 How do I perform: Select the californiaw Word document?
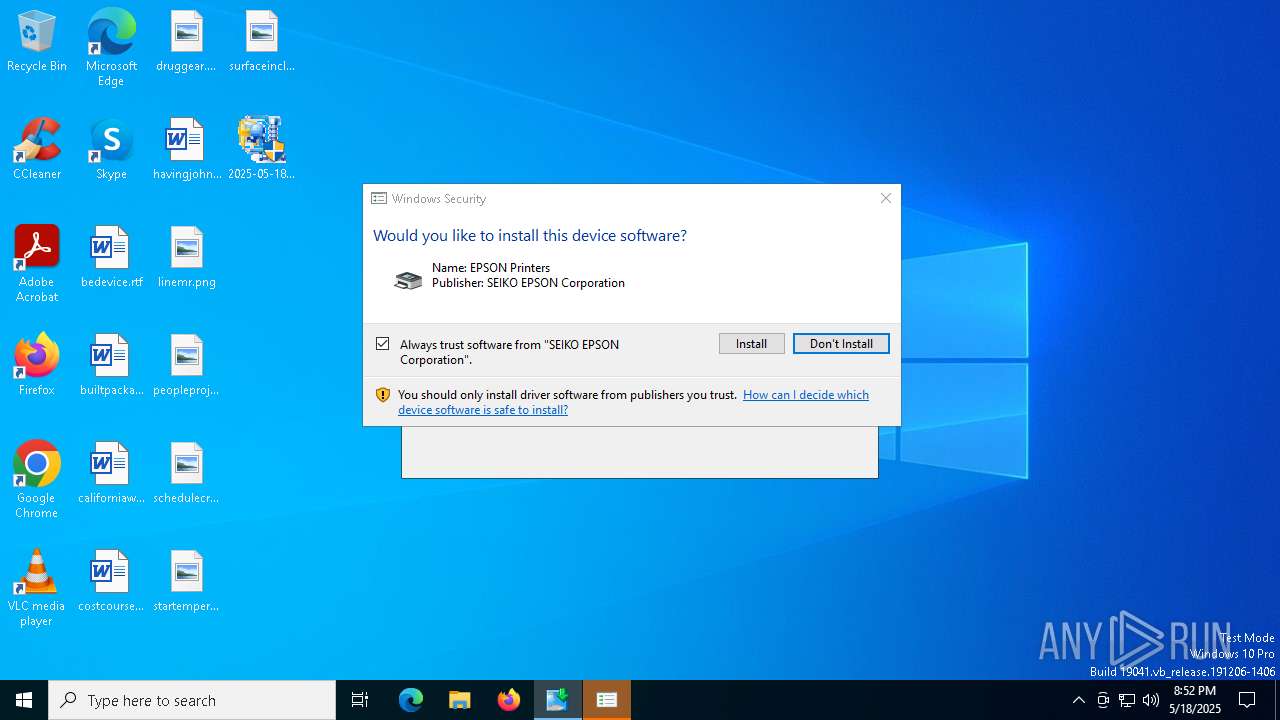tap(111, 474)
